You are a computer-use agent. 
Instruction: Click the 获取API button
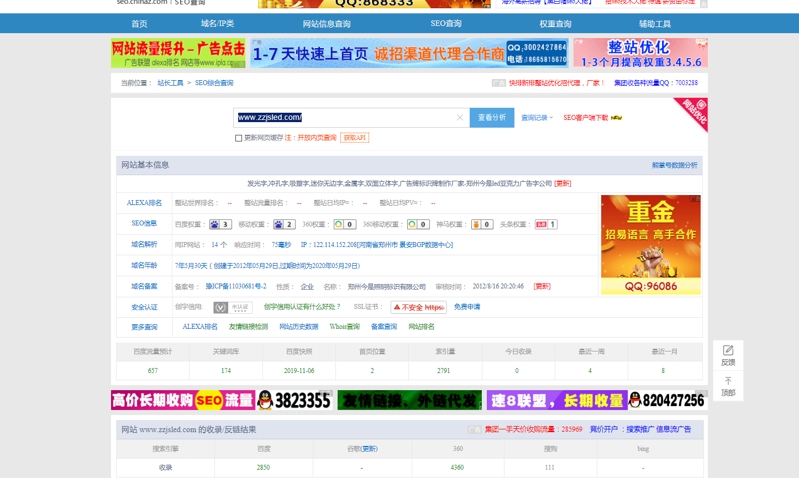(x=354, y=138)
